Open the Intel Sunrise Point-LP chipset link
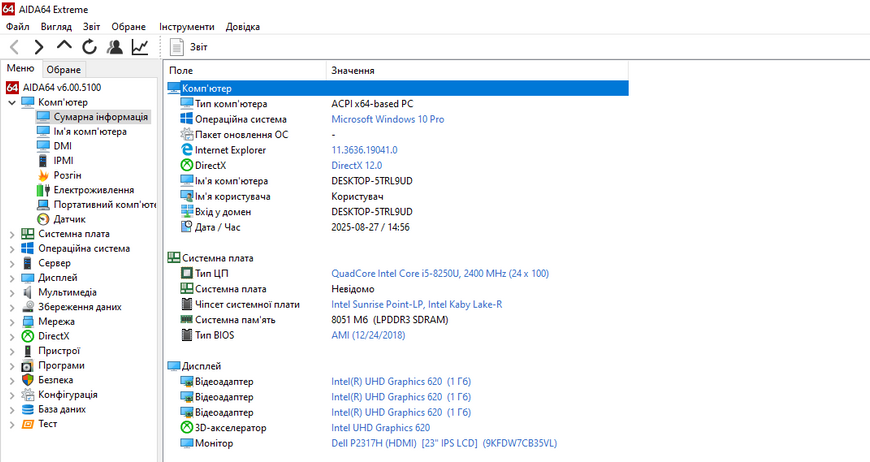The width and height of the screenshot is (870, 462). [x=417, y=304]
